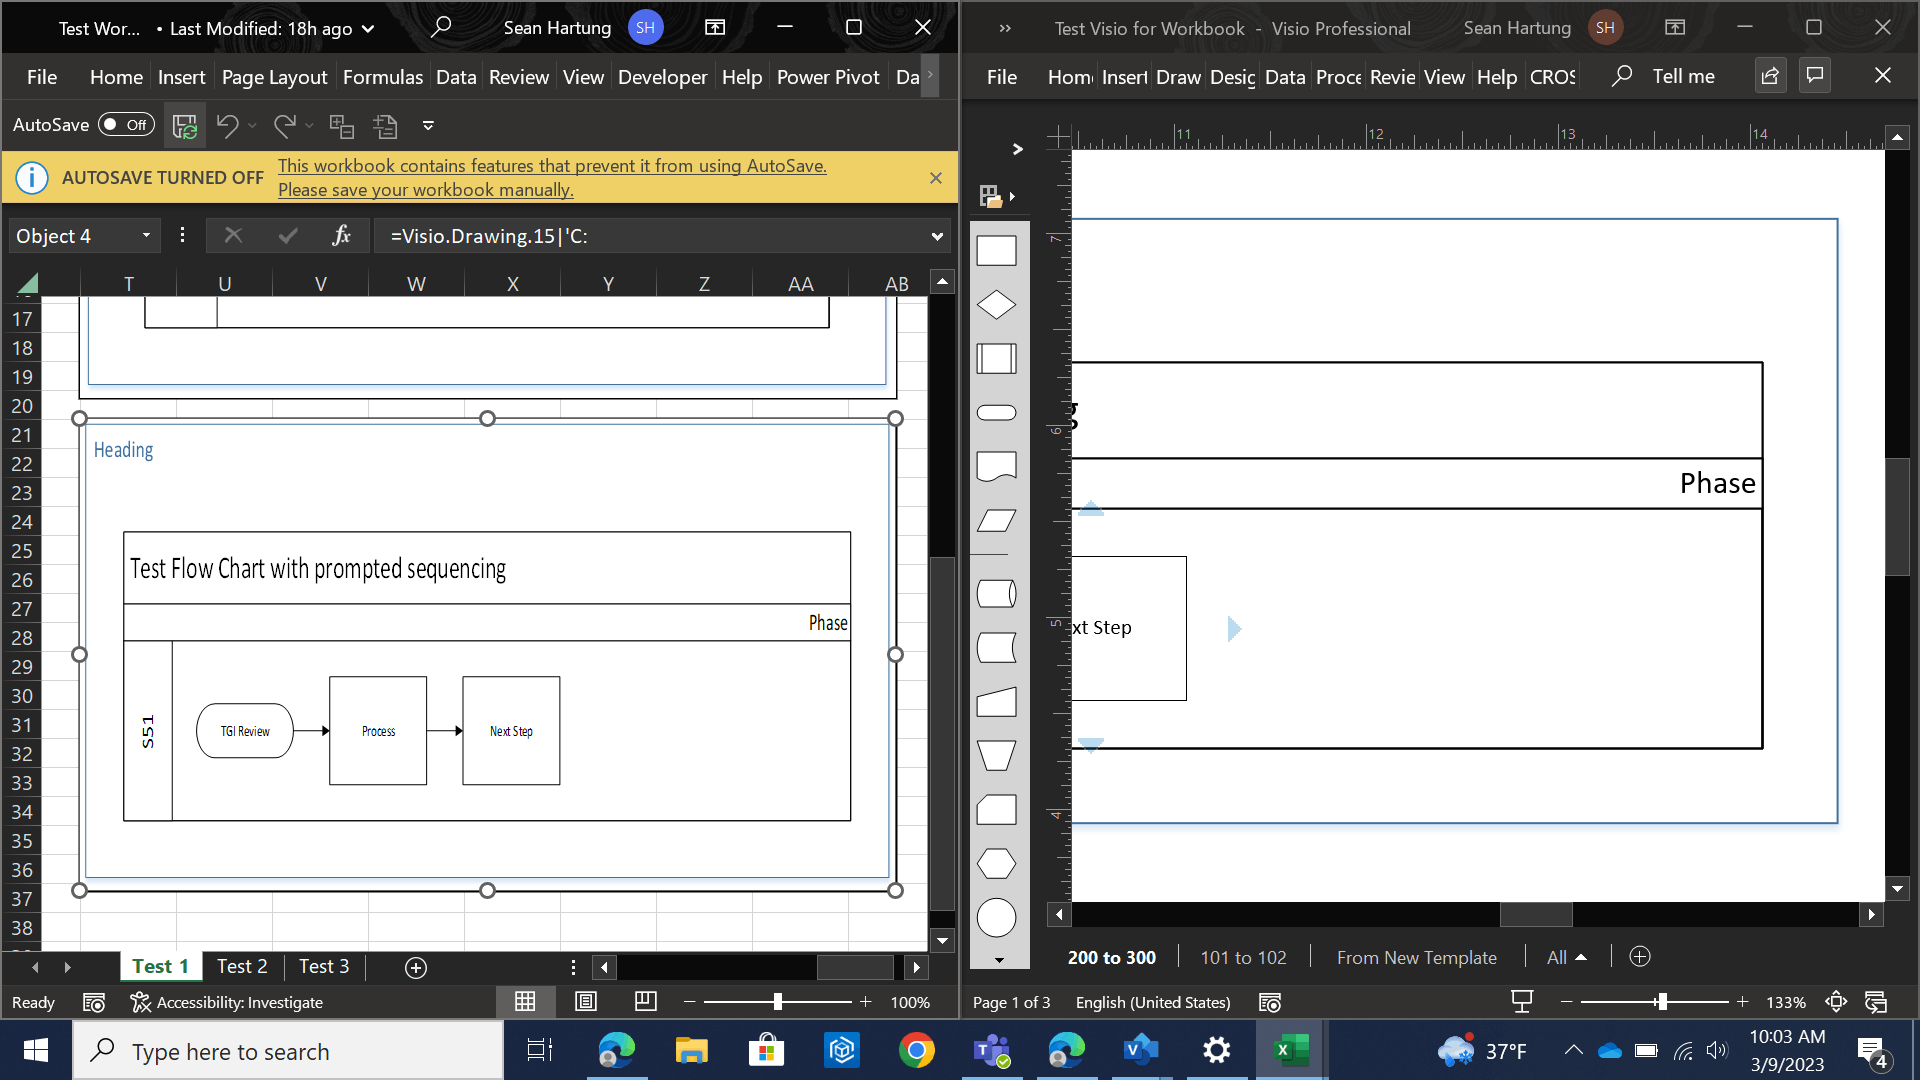Click the Insert Function fx icon
The height and width of the screenshot is (1080, 1920).
coord(341,236)
